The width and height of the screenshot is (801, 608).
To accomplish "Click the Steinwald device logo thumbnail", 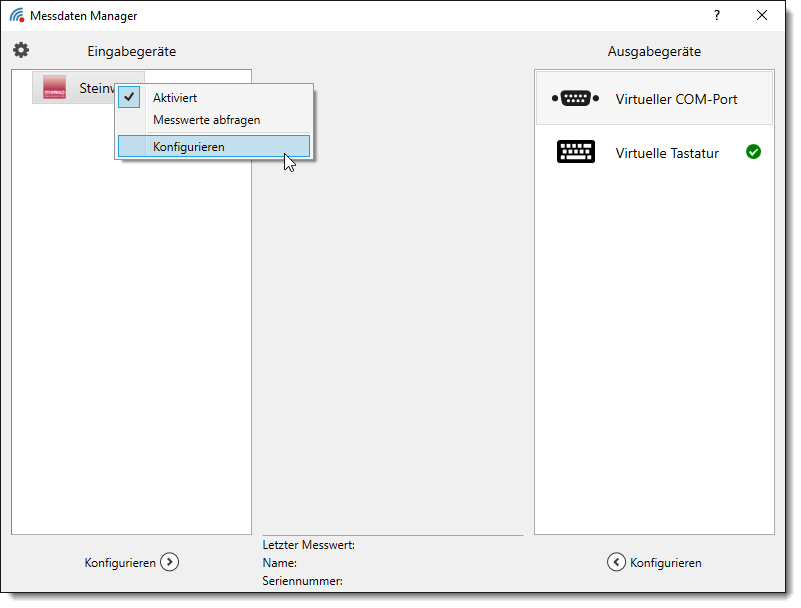I will pyautogui.click(x=55, y=88).
